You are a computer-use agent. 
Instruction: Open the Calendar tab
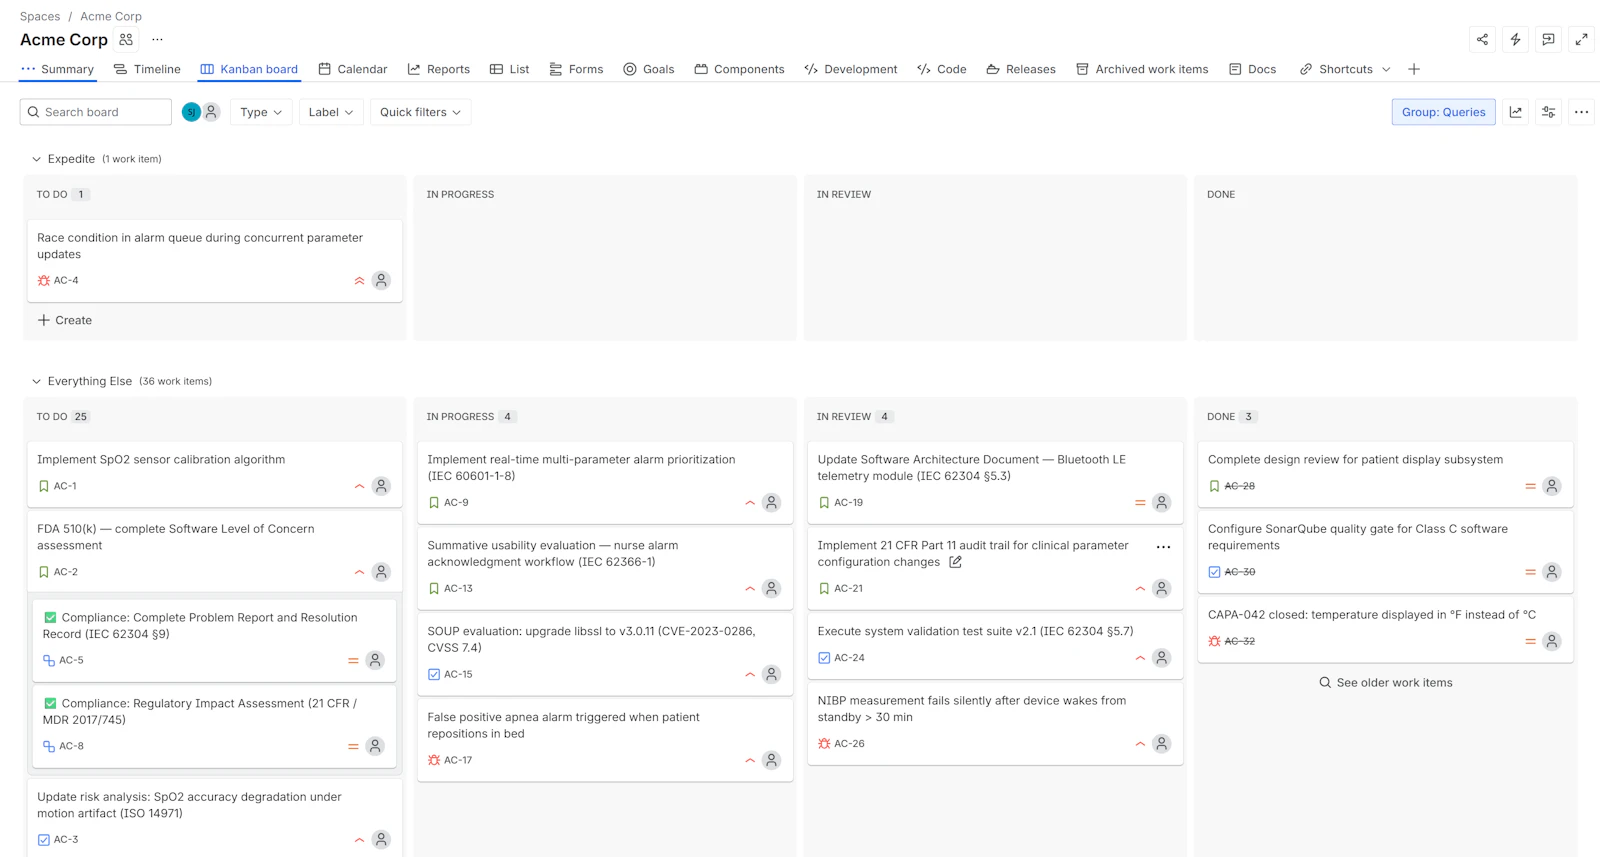click(x=353, y=69)
